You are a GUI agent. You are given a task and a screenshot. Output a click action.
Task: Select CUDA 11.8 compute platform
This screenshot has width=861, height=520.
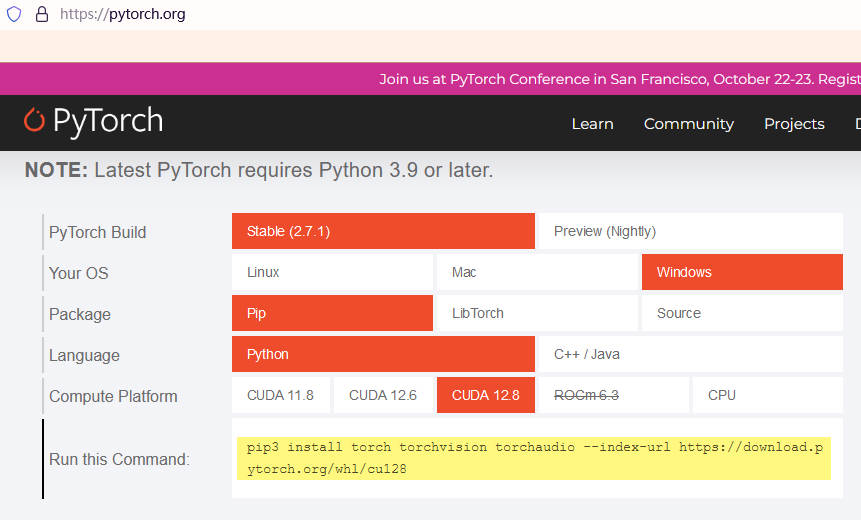tap(281, 395)
